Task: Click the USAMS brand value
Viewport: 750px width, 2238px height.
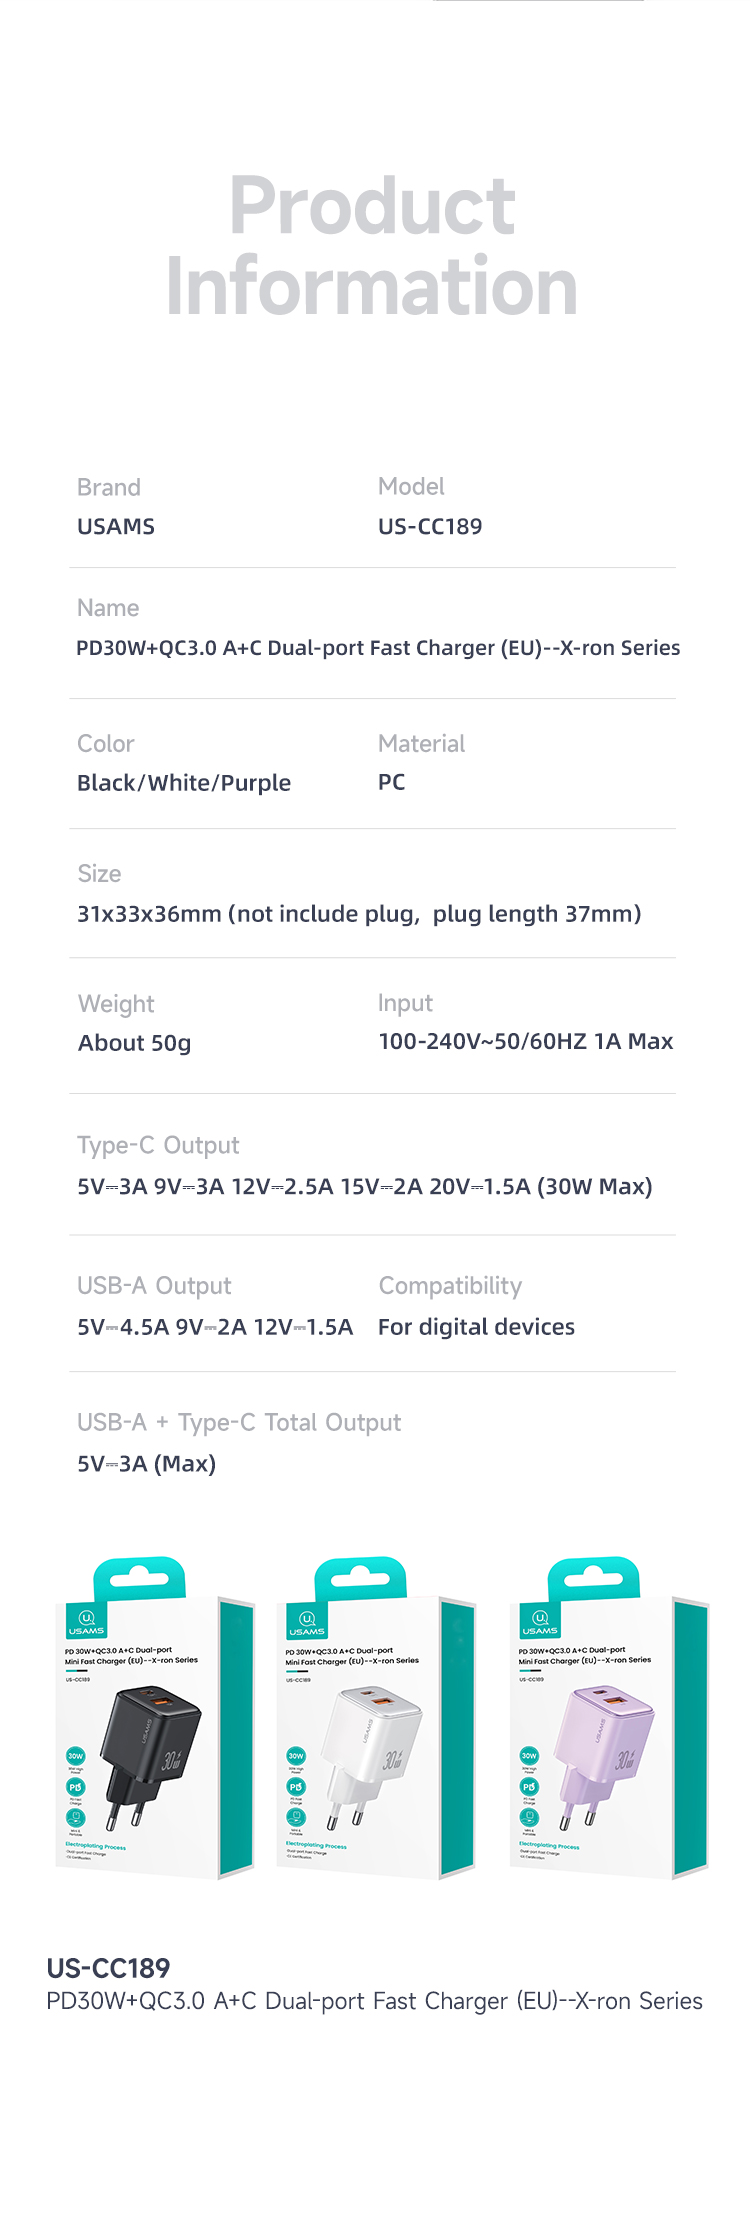Action: [x=116, y=526]
